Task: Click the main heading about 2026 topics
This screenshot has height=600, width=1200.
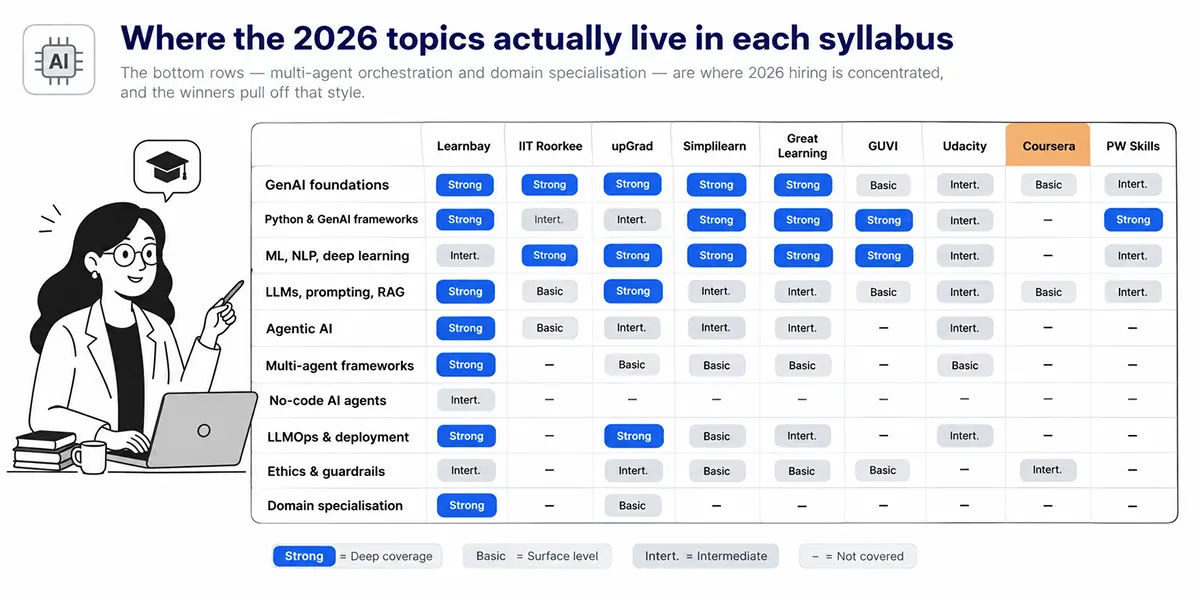Action: pyautogui.click(x=537, y=39)
